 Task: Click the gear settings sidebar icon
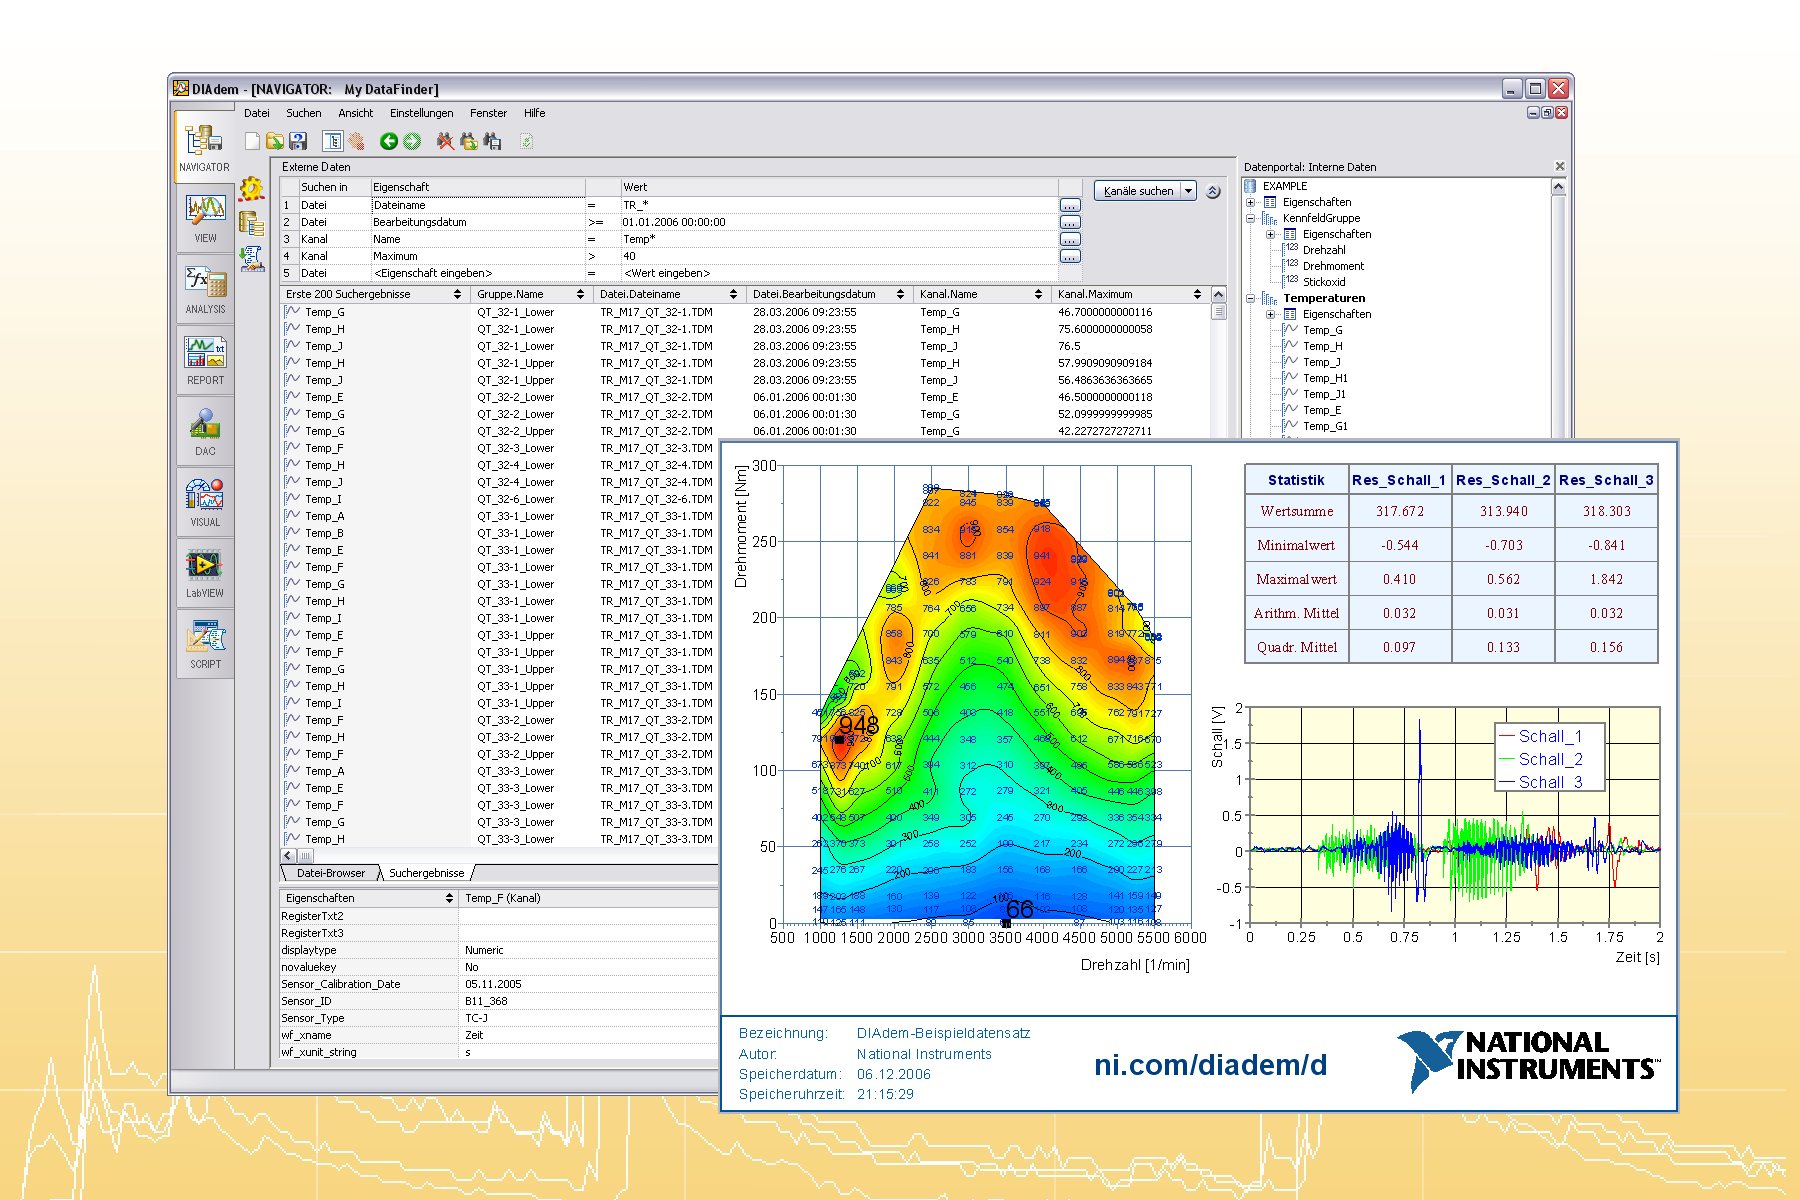(x=252, y=189)
